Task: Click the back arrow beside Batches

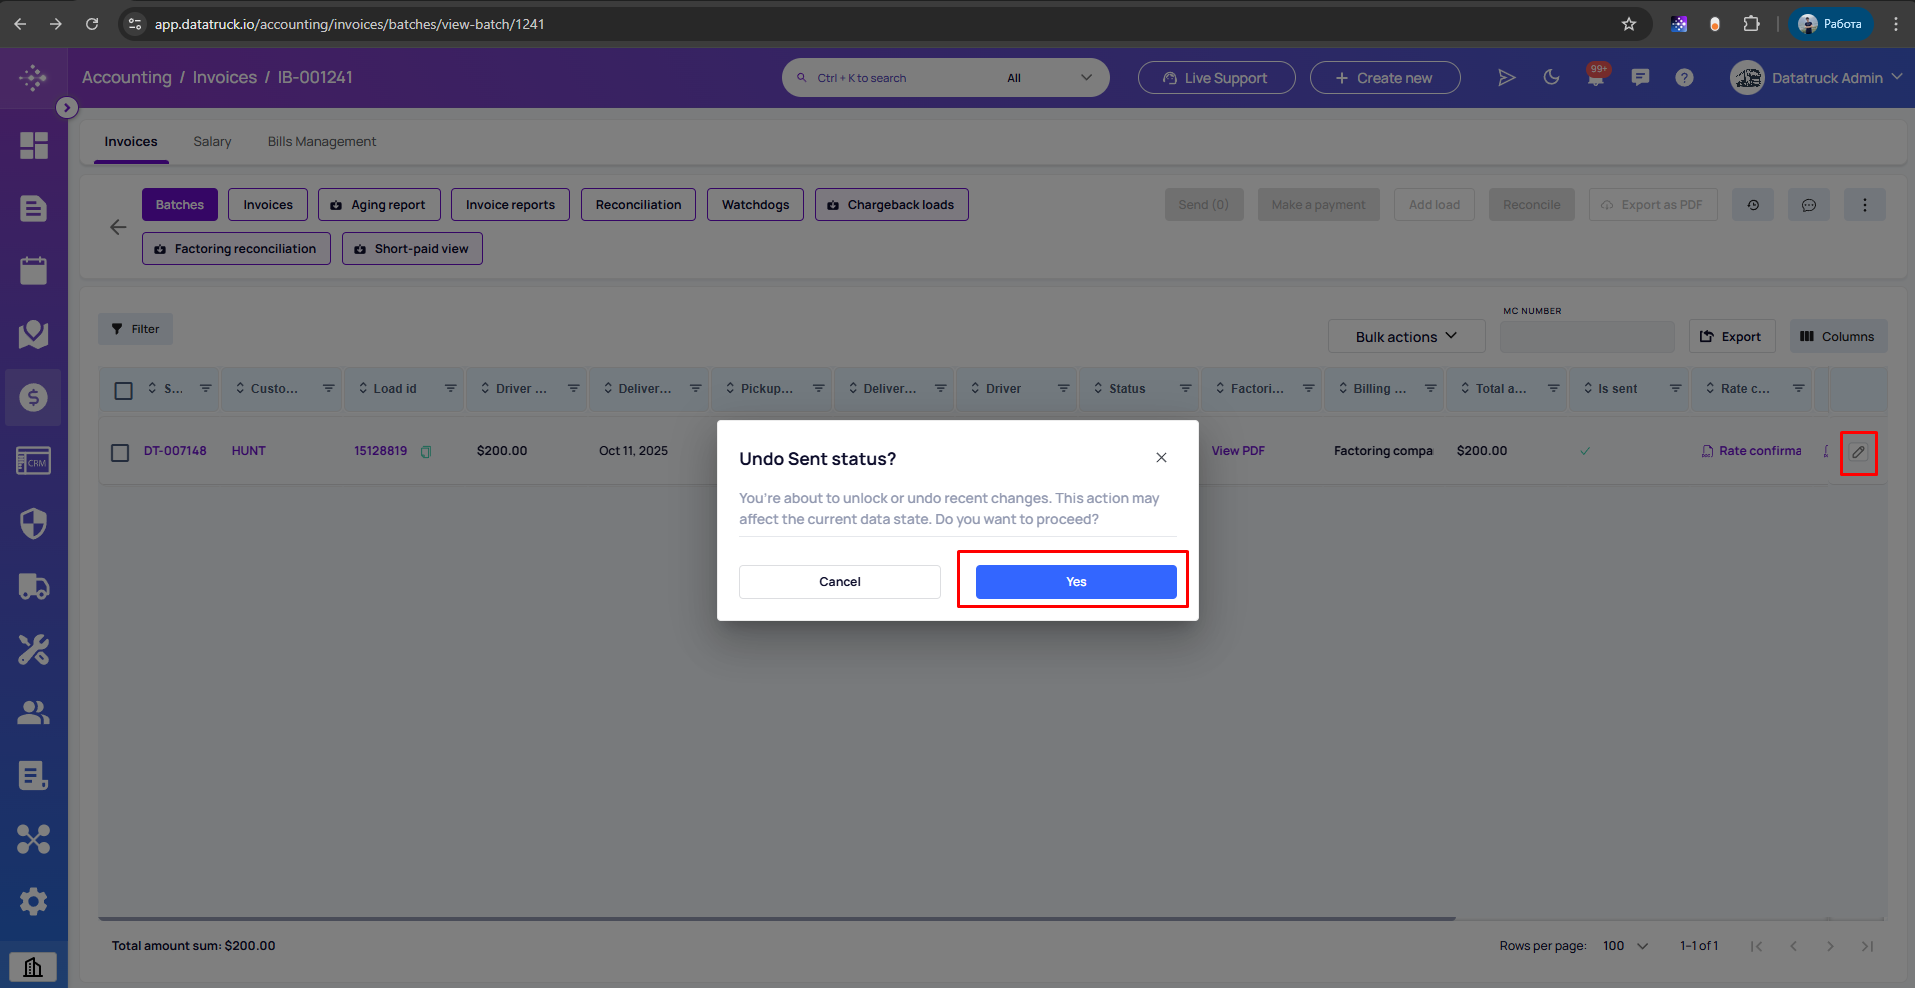Action: point(118,227)
